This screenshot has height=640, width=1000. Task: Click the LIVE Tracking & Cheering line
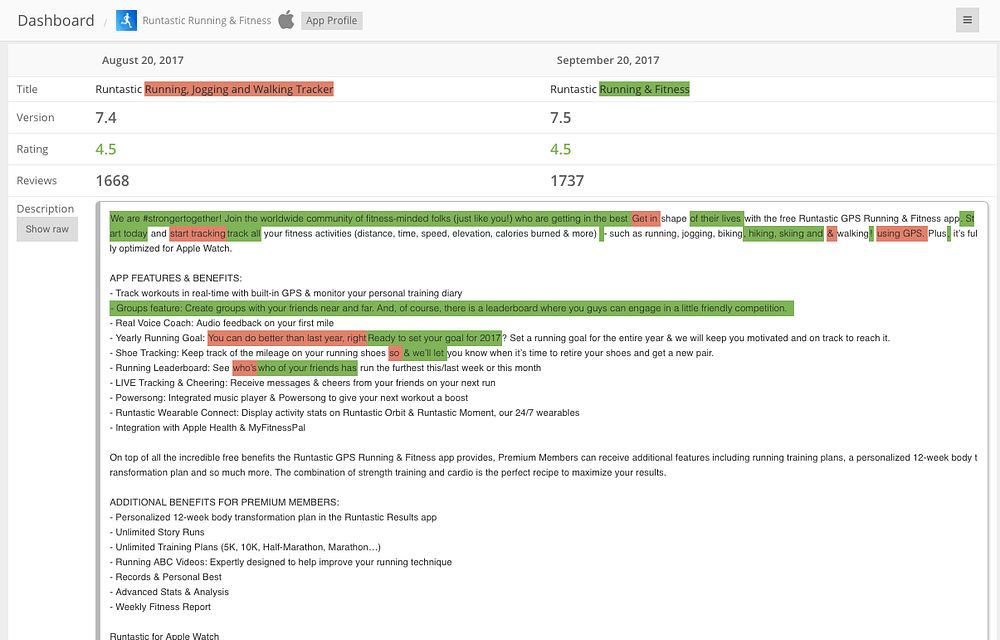(x=302, y=383)
